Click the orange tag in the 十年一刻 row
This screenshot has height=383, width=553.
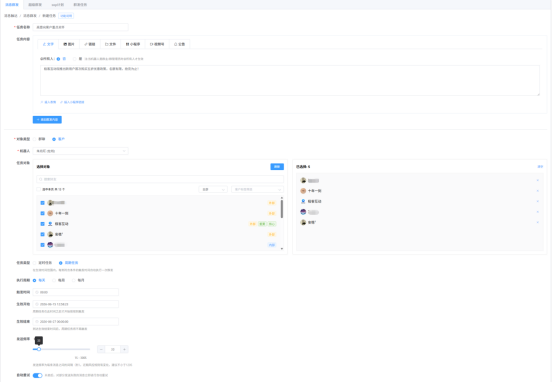pyautogui.click(x=272, y=214)
